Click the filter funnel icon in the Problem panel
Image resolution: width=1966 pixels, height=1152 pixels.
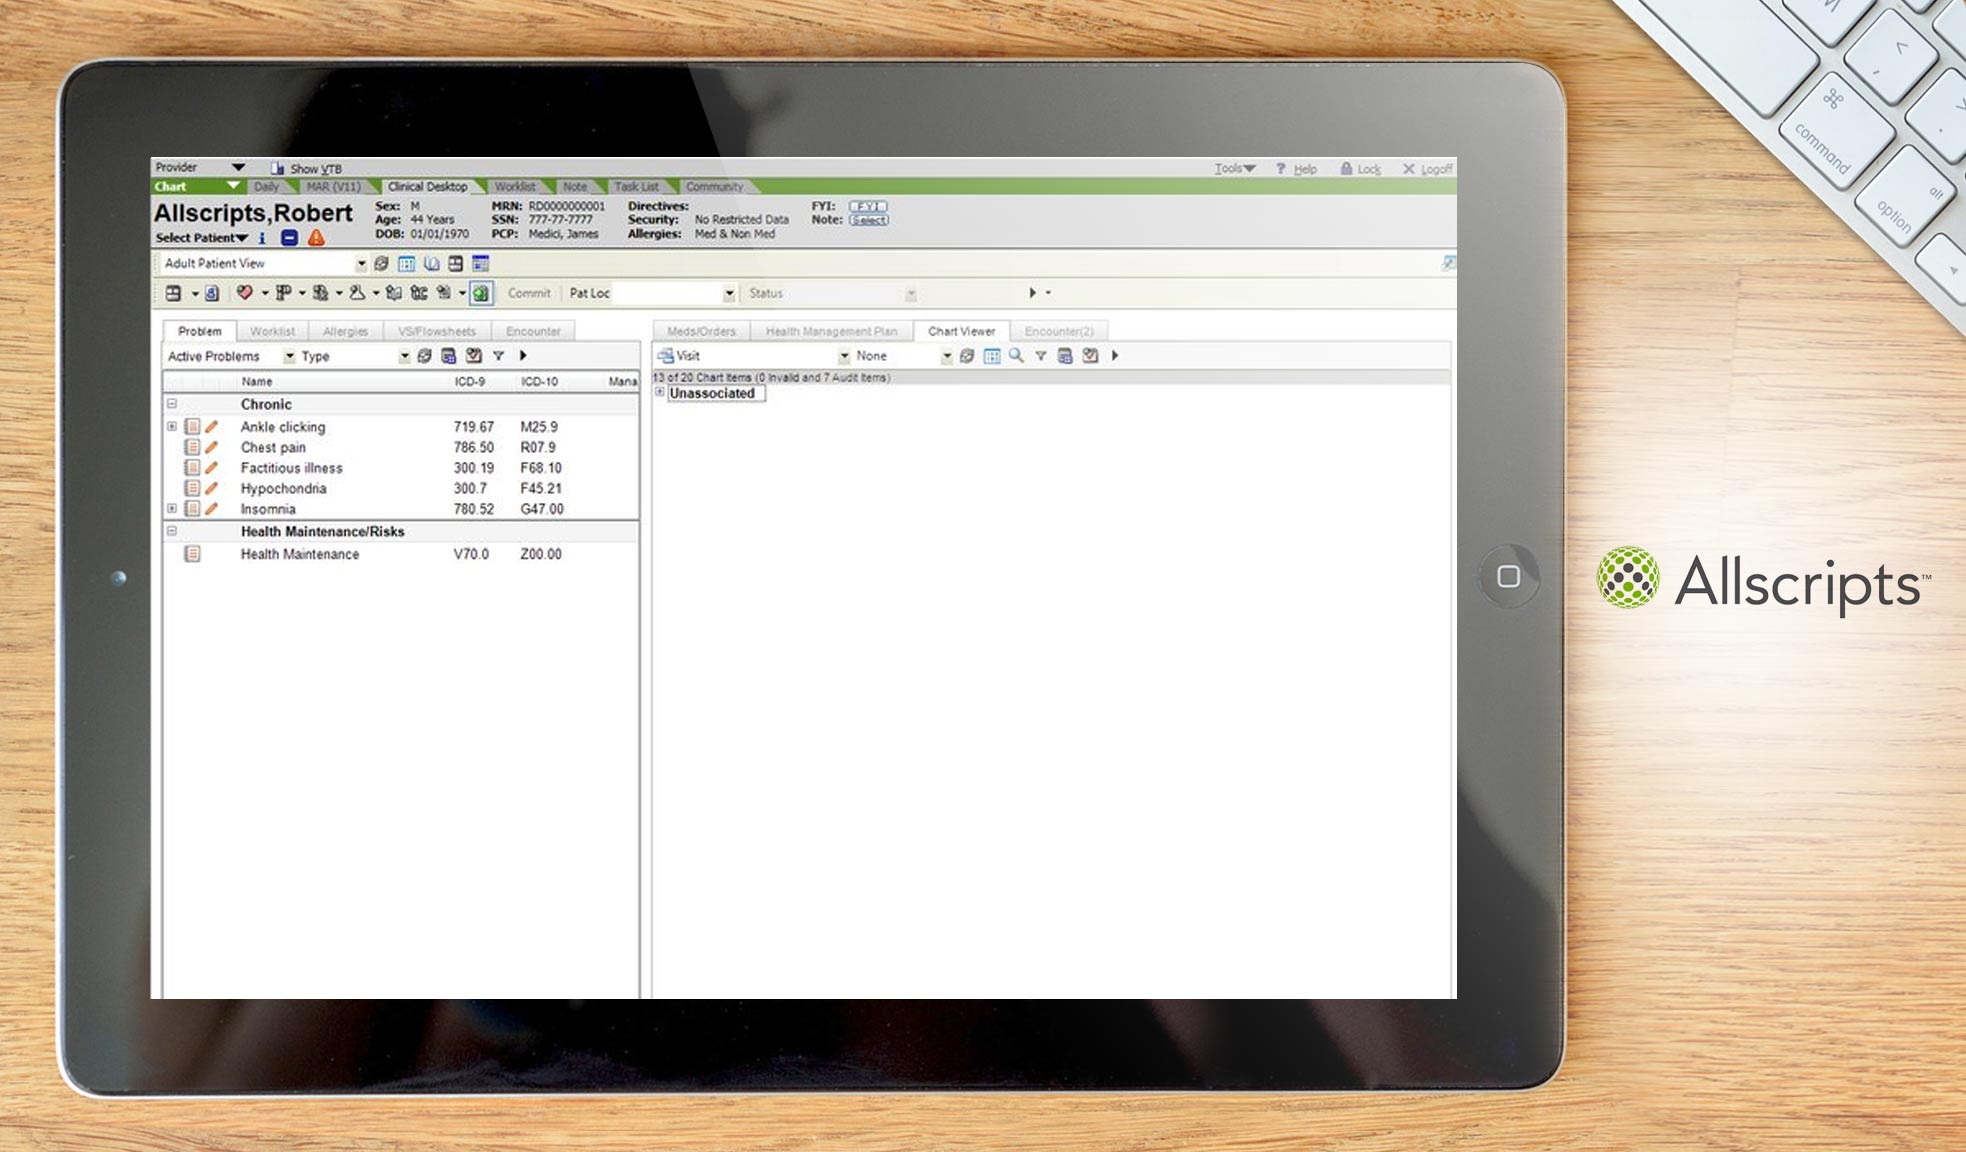pyautogui.click(x=499, y=356)
